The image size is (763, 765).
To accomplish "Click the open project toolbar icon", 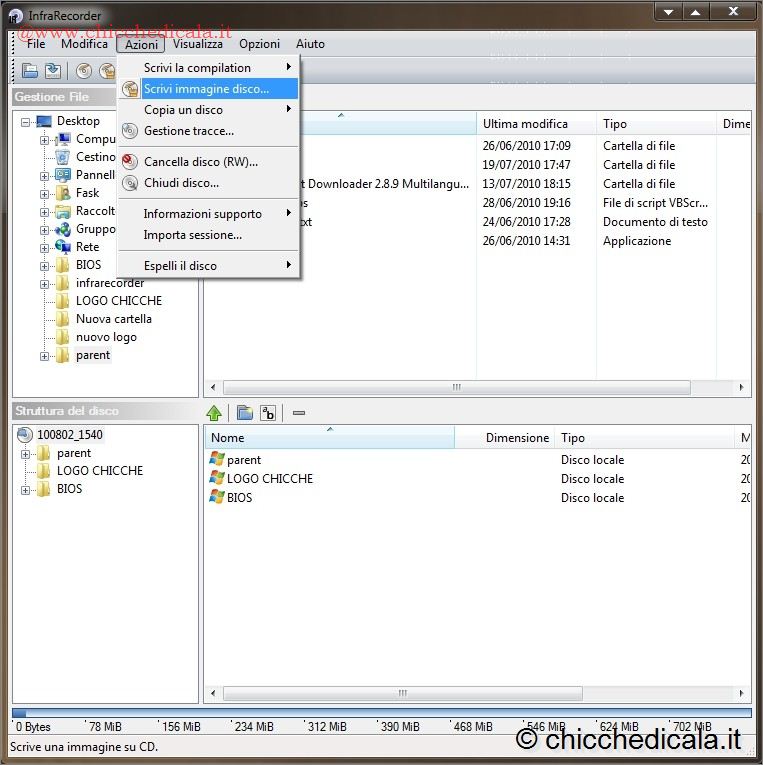I will coord(30,71).
